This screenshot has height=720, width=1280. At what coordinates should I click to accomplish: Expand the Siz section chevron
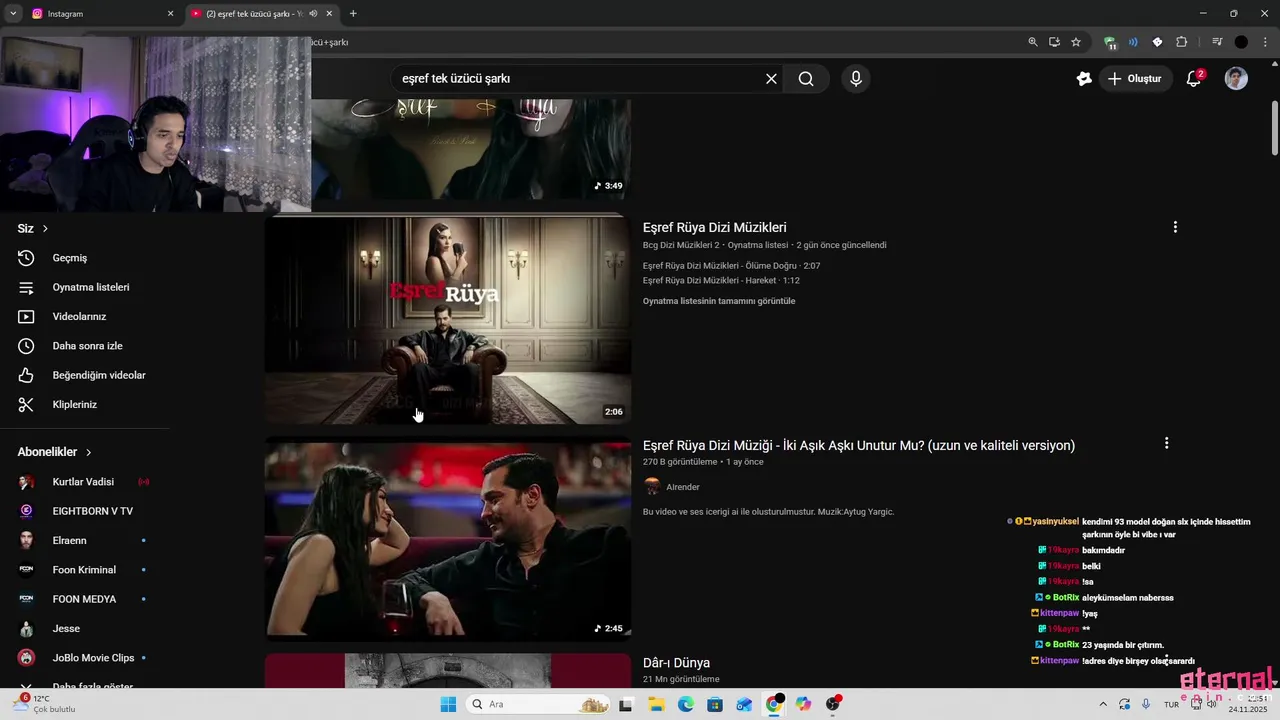[45, 229]
